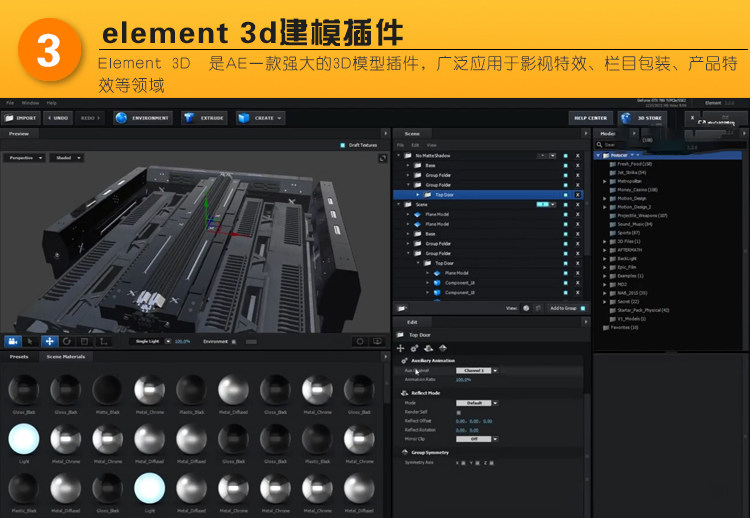750x518 pixels.
Task: Open the File menu at top left
Action: 10,103
